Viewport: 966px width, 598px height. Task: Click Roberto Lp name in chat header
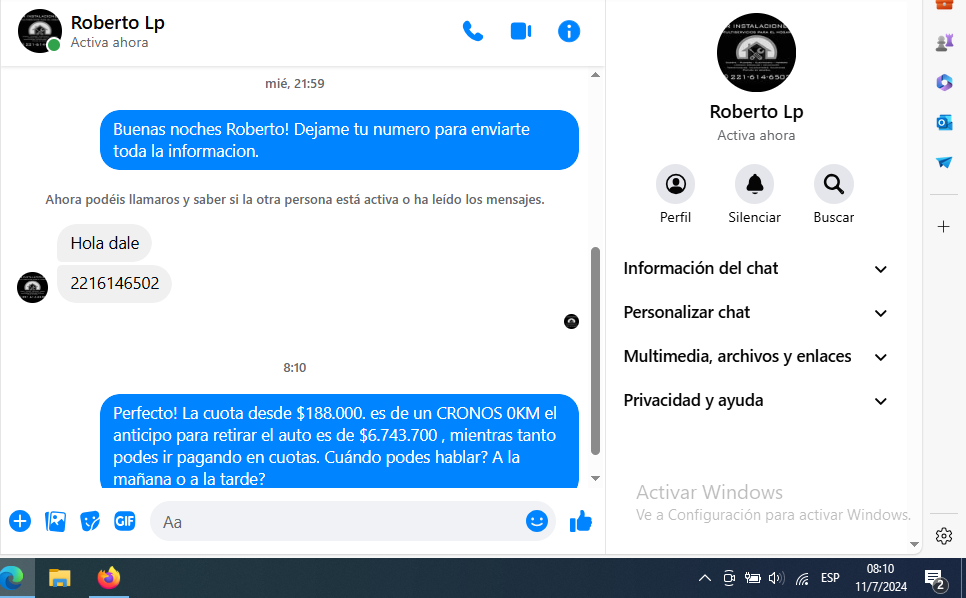coord(118,22)
